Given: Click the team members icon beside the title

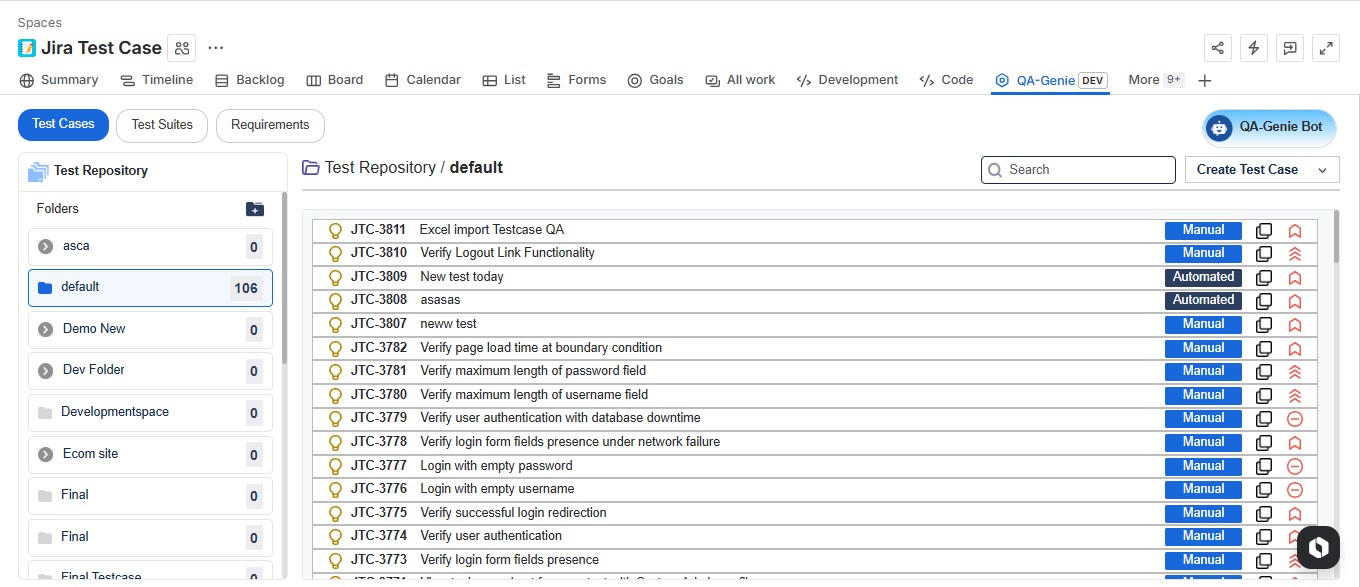Looking at the screenshot, I should point(181,48).
